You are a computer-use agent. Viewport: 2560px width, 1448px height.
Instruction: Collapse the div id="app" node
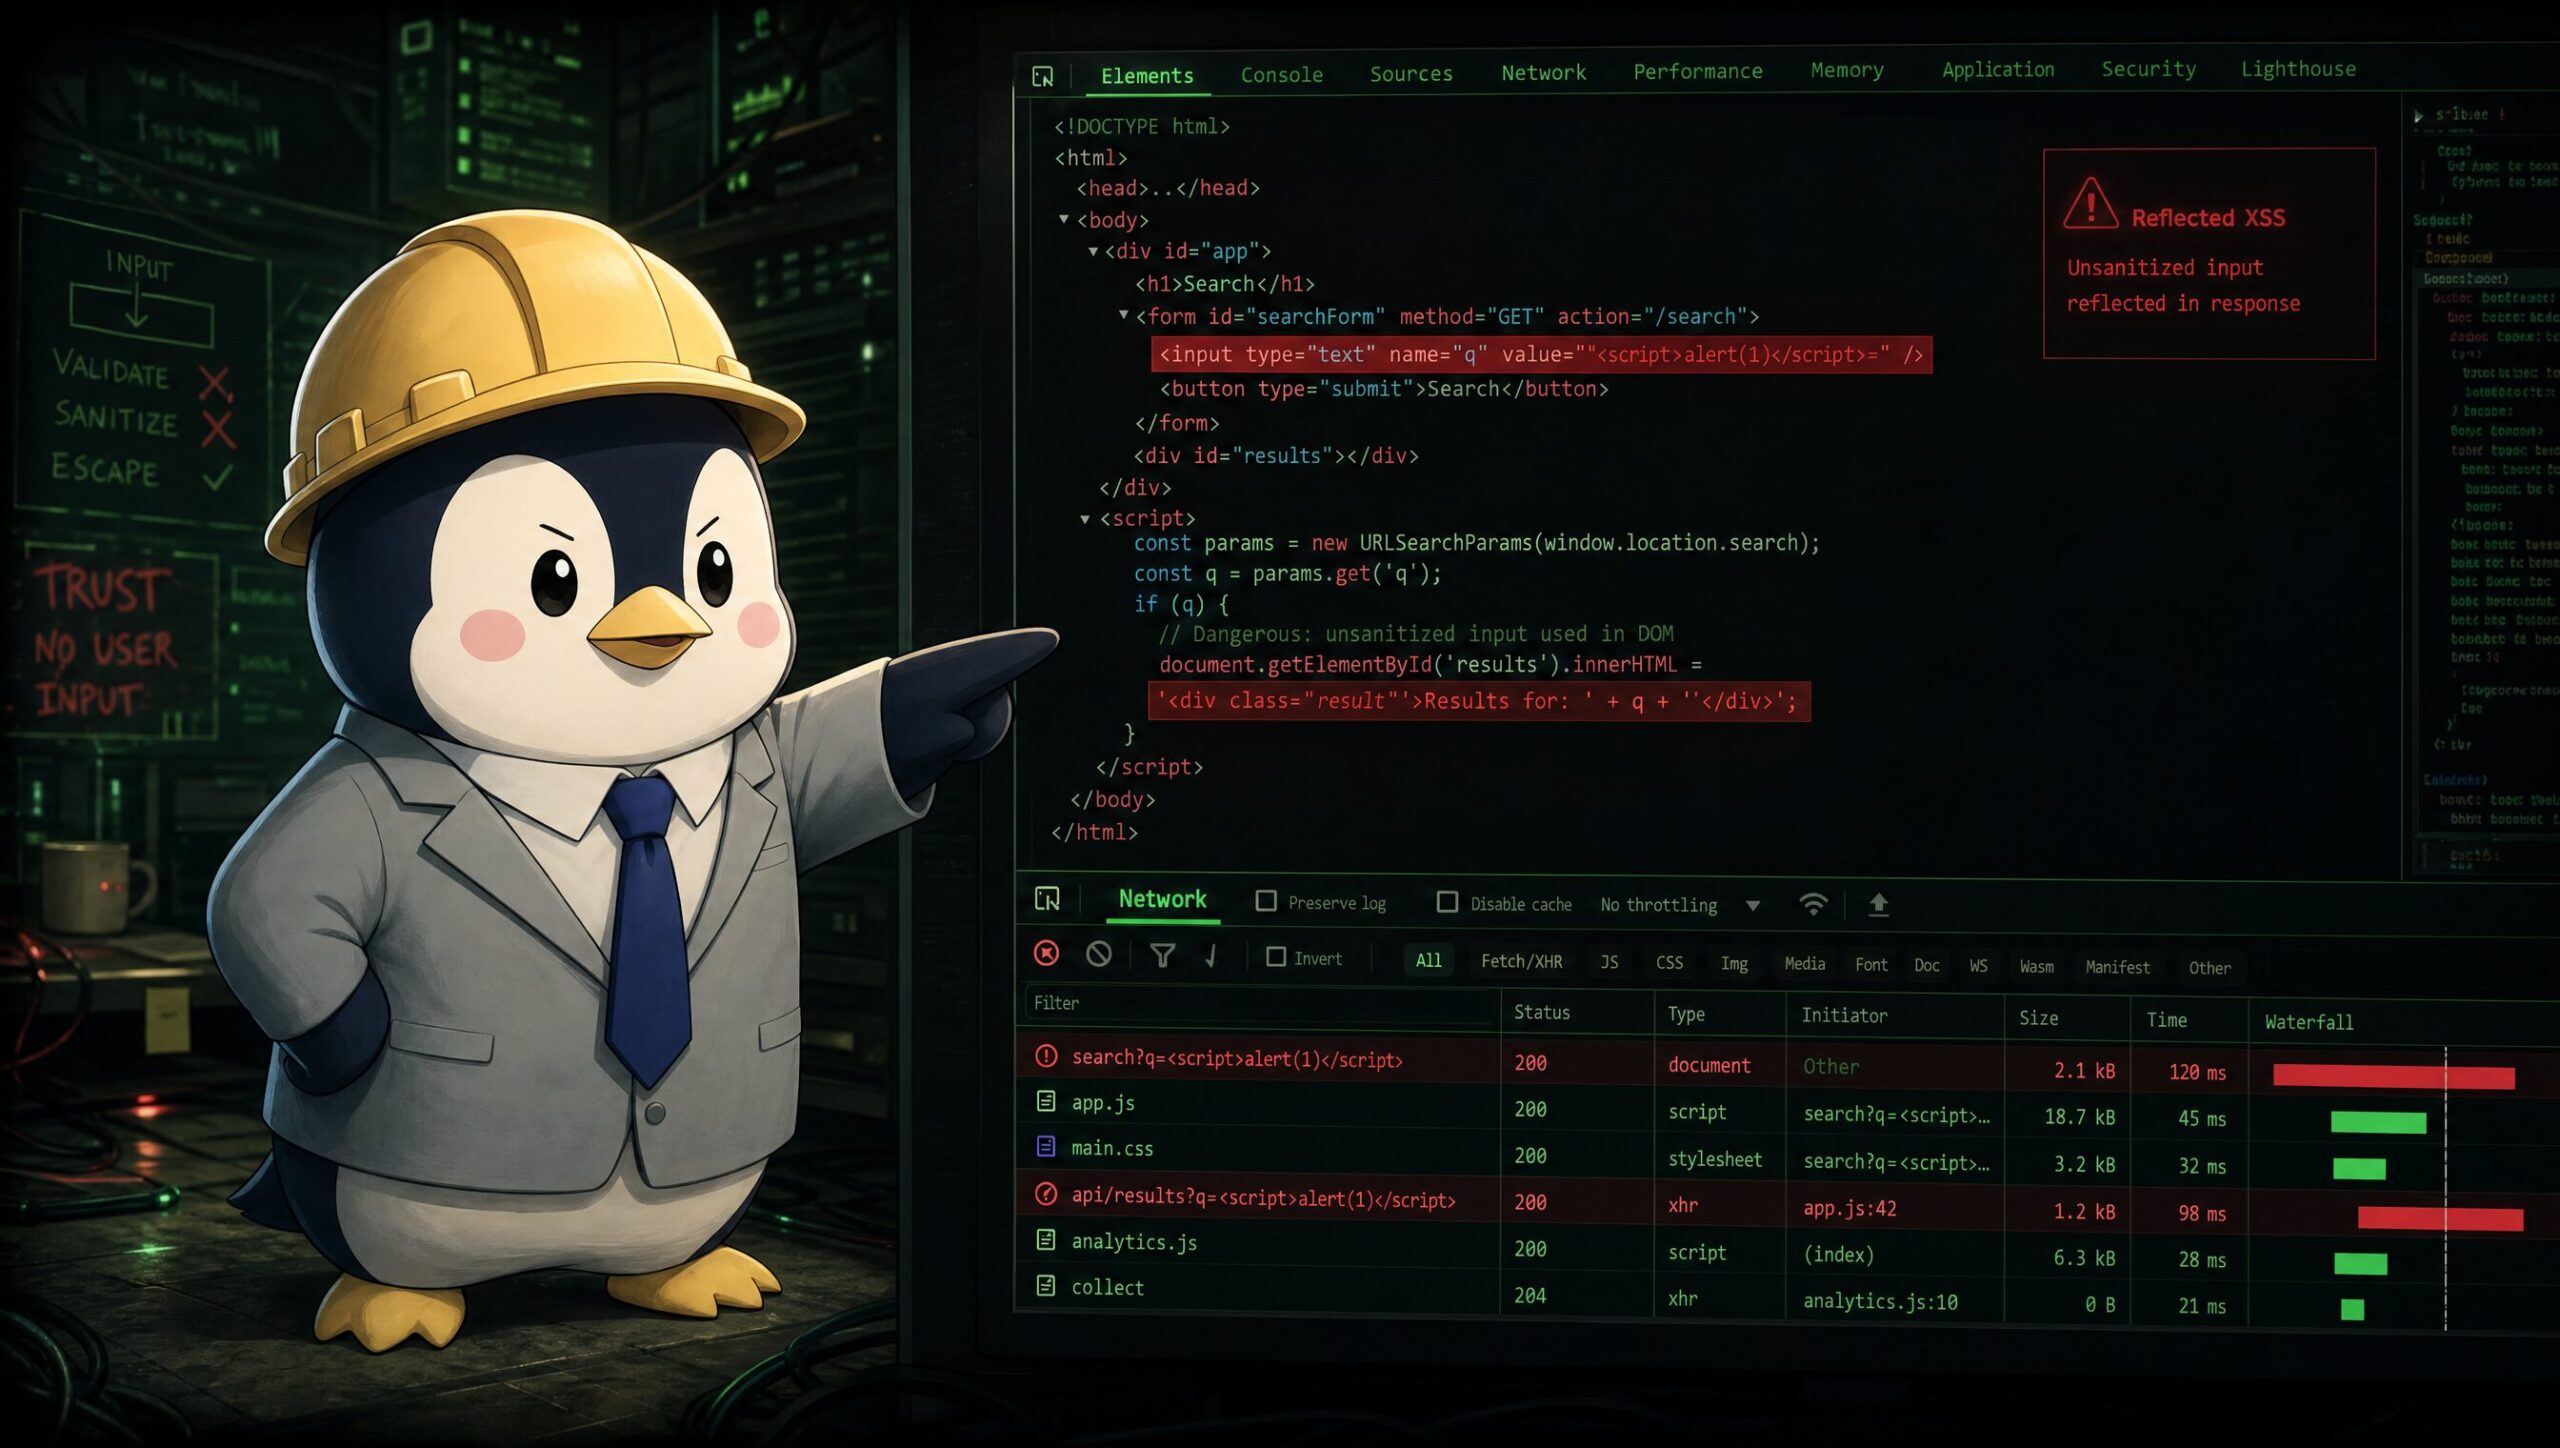click(x=1093, y=251)
